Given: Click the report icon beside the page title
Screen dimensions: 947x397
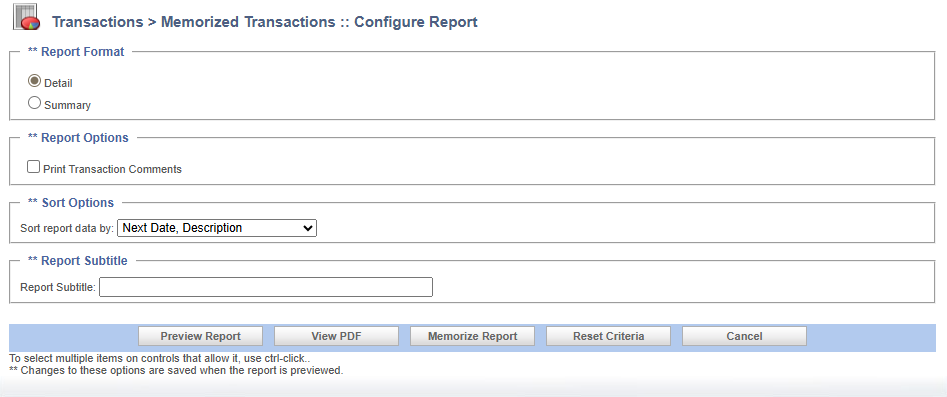Looking at the screenshot, I should pos(26,17).
